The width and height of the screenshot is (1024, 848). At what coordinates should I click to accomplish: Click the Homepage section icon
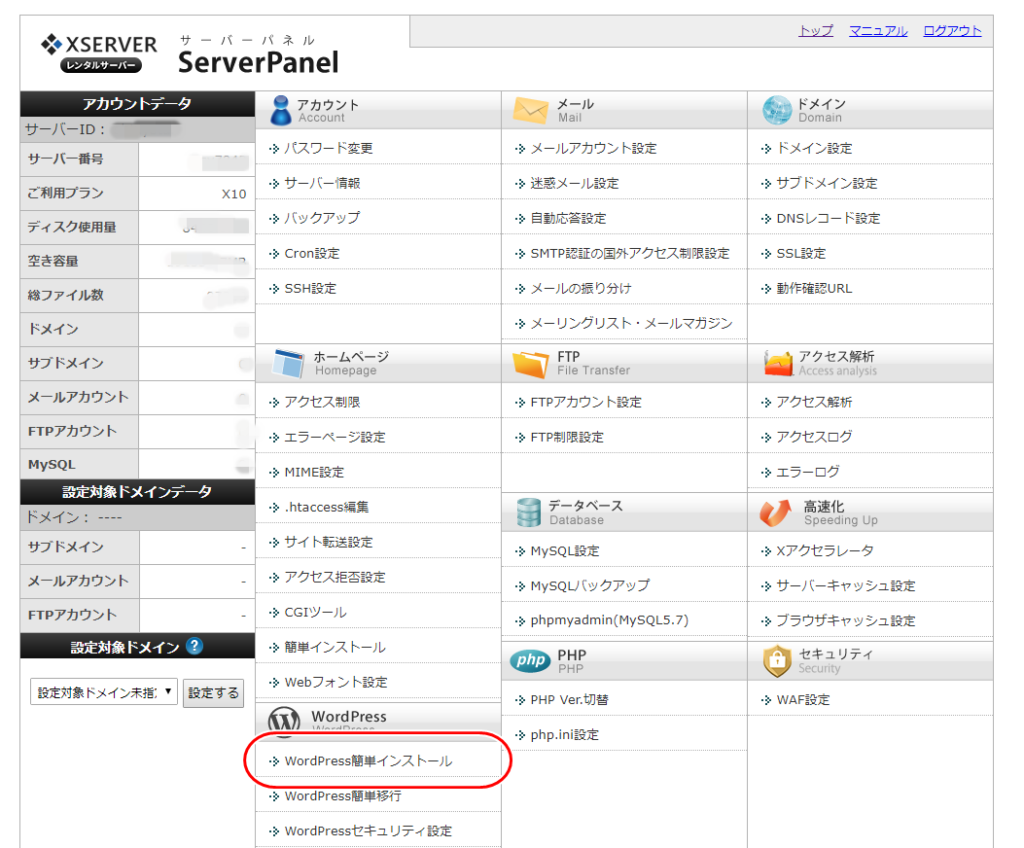[x=288, y=363]
